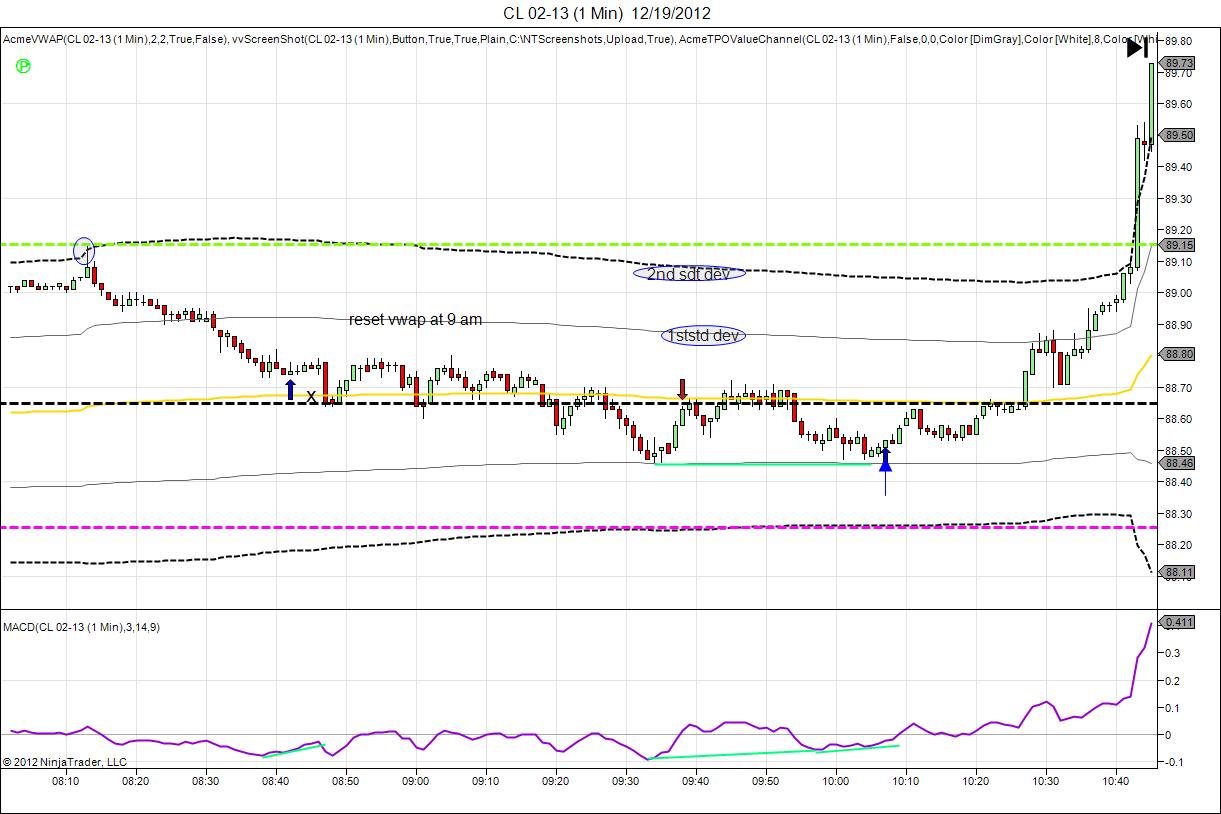Click the skip-to-latest-bar arrow icon

[1137, 49]
